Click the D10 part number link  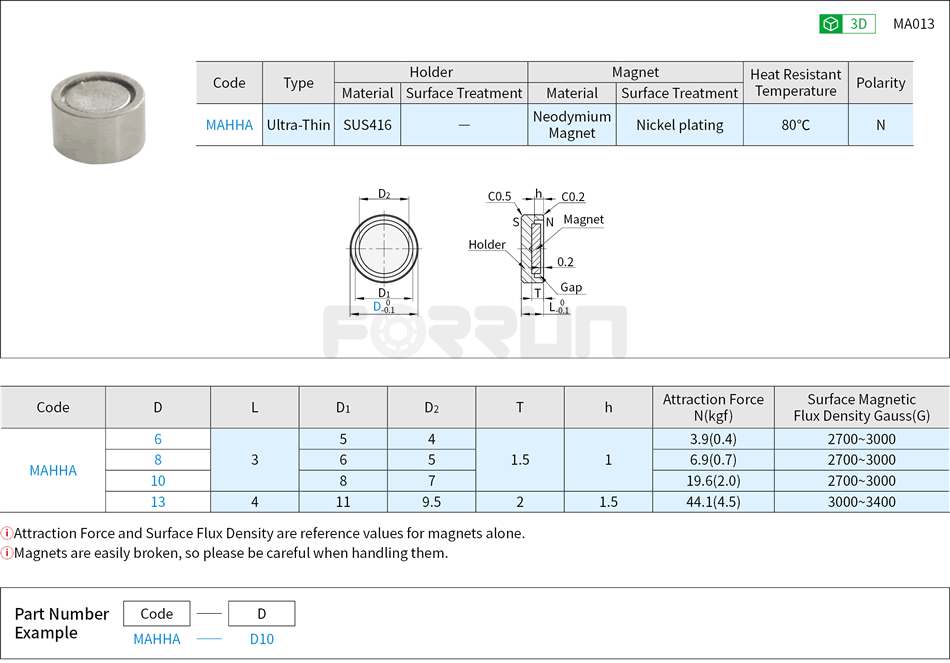pyautogui.click(x=261, y=638)
